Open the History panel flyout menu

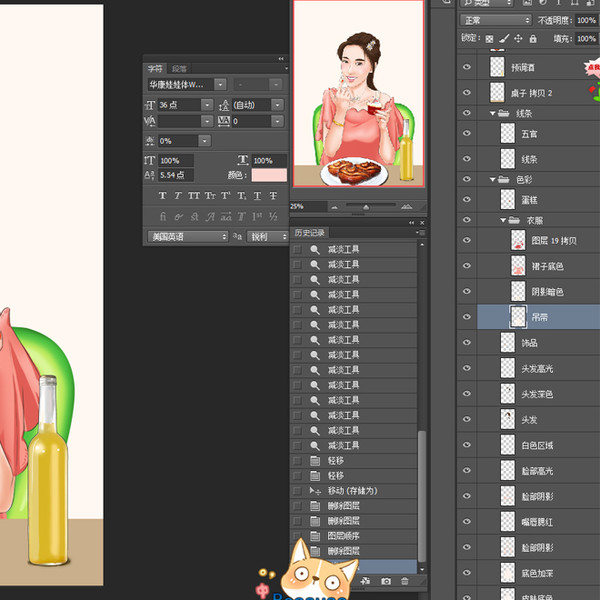[x=420, y=233]
